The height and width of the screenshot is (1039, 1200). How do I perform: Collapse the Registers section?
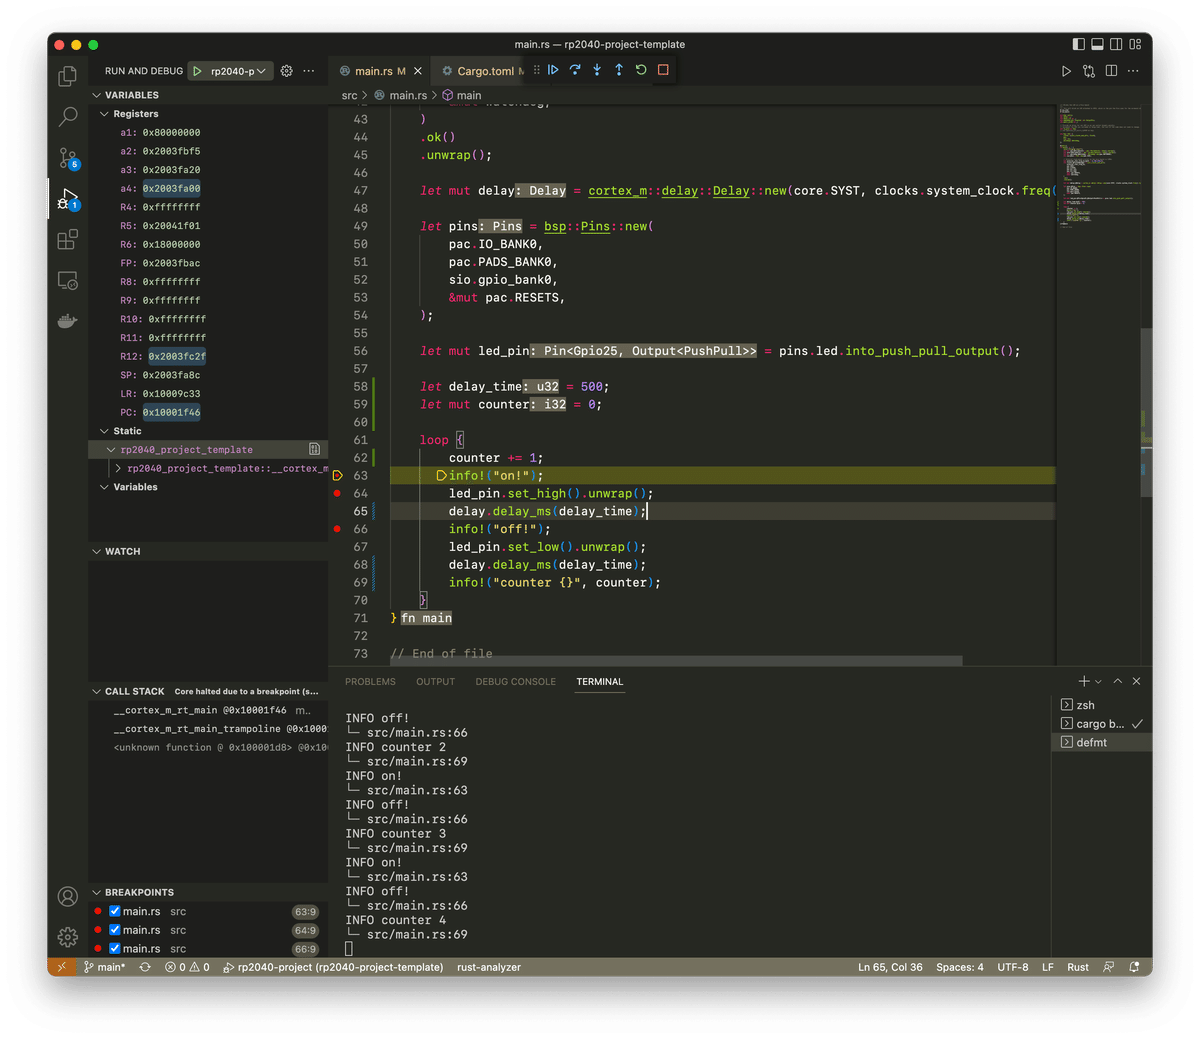click(104, 113)
